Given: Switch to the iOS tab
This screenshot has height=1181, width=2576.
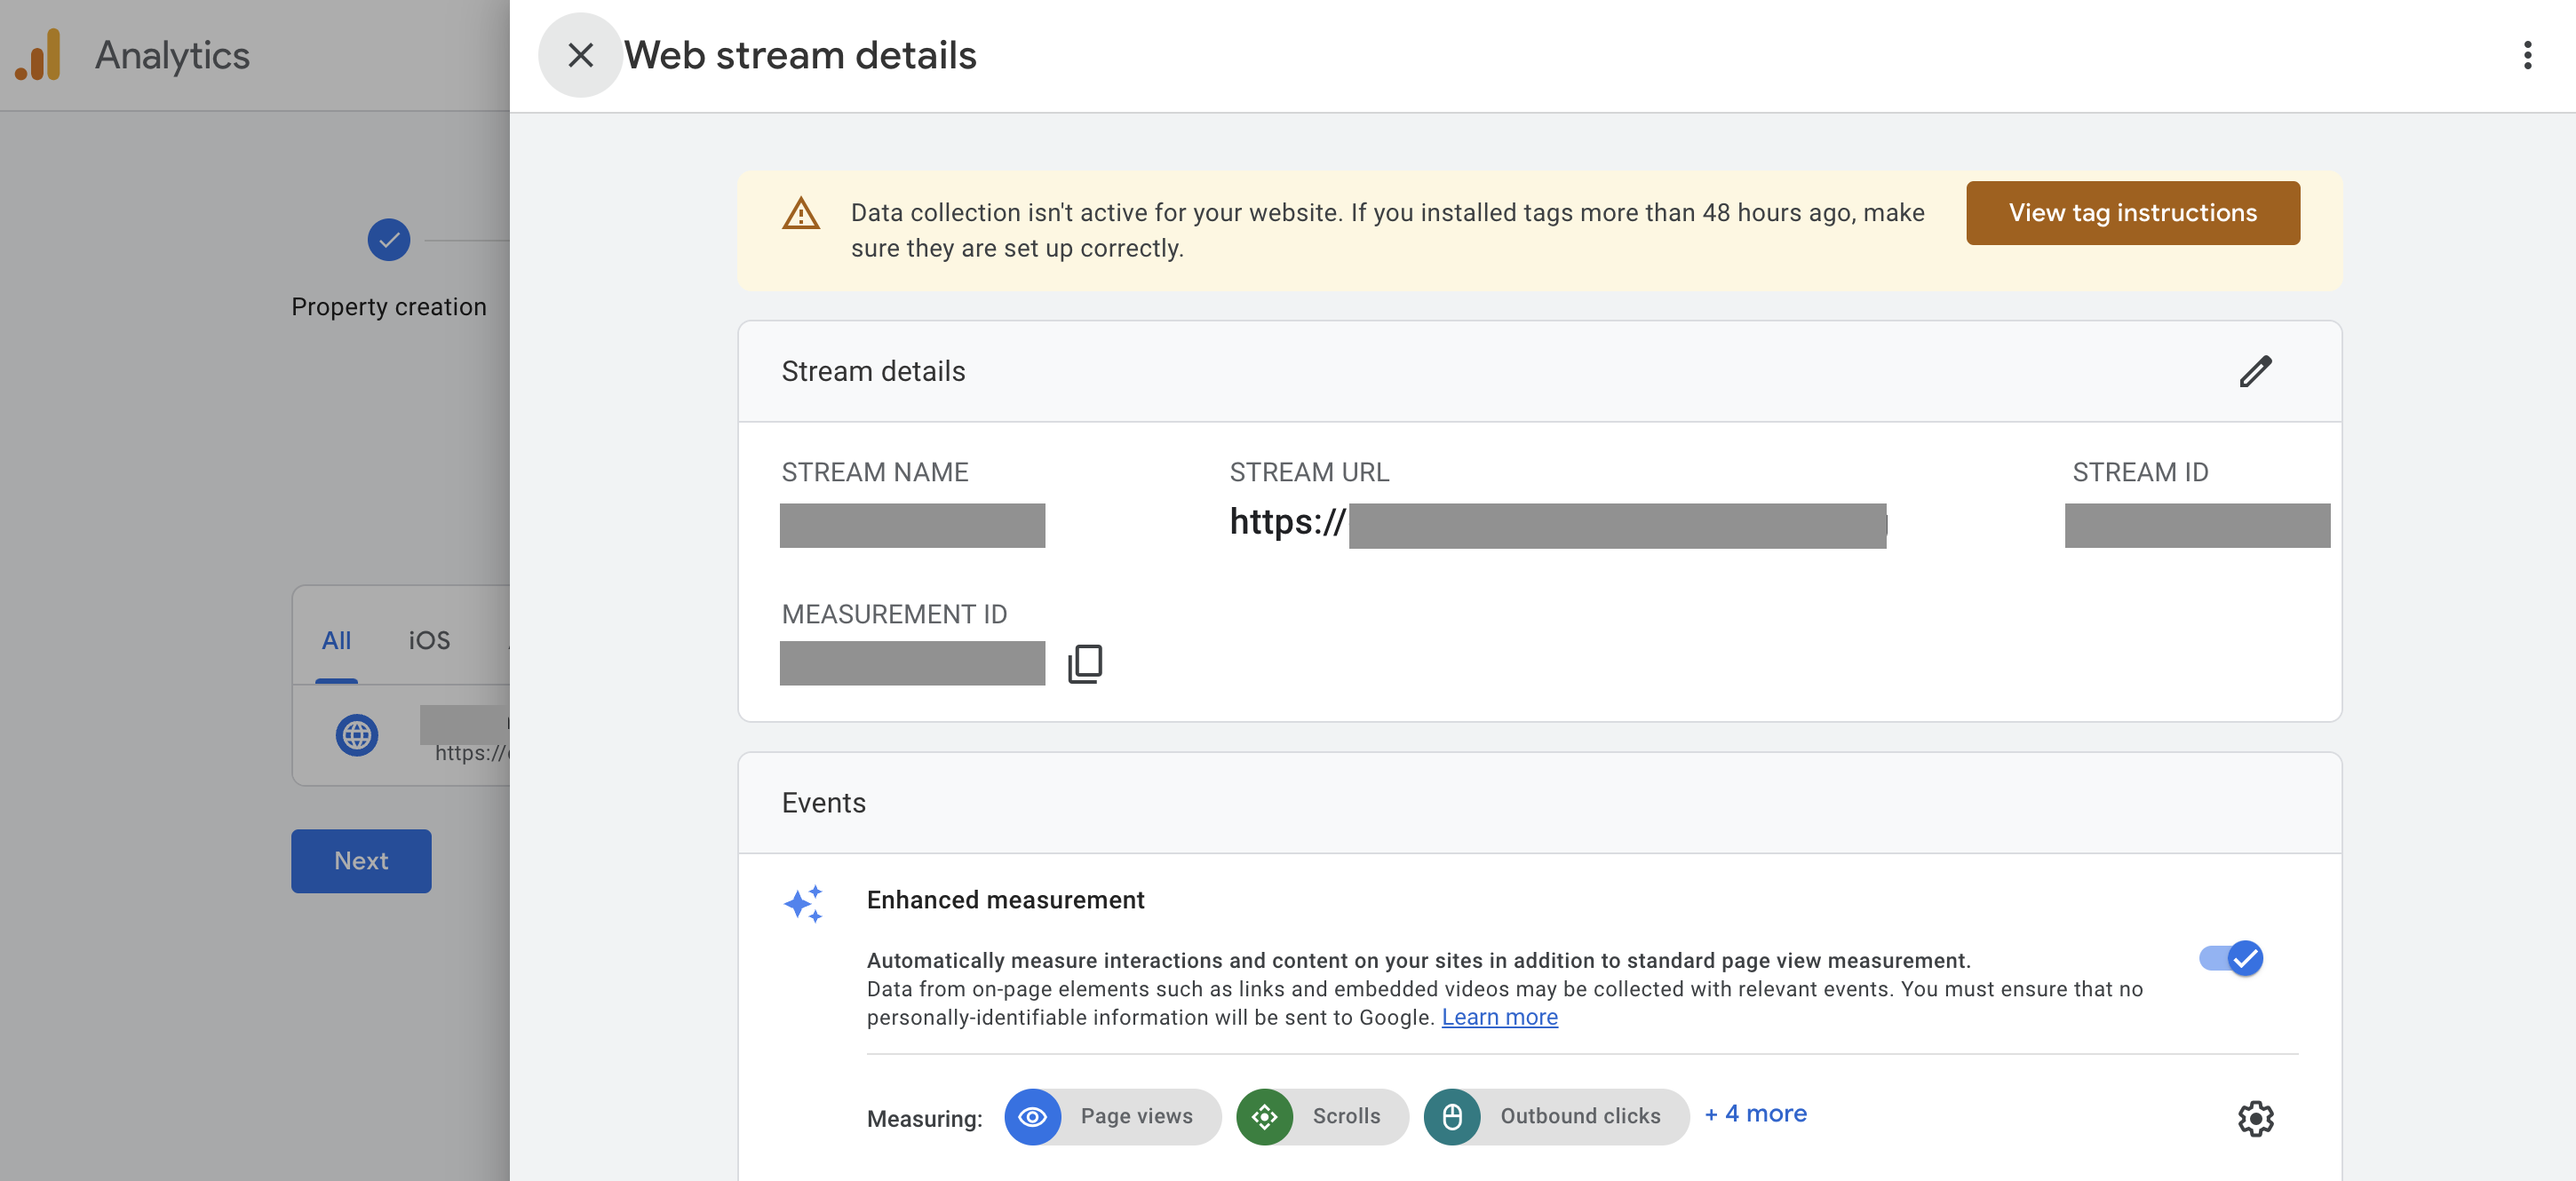Looking at the screenshot, I should (x=429, y=640).
